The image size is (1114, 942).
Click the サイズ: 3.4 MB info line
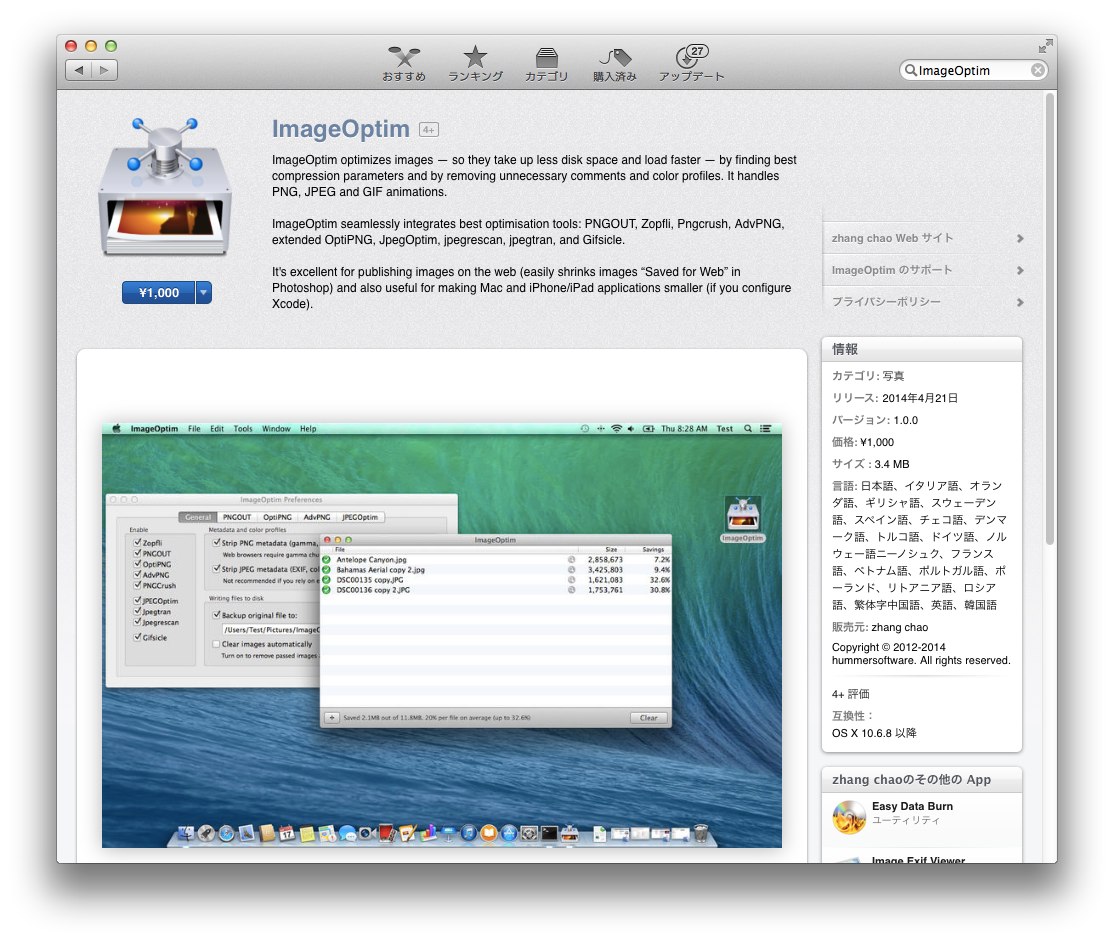(x=870, y=464)
